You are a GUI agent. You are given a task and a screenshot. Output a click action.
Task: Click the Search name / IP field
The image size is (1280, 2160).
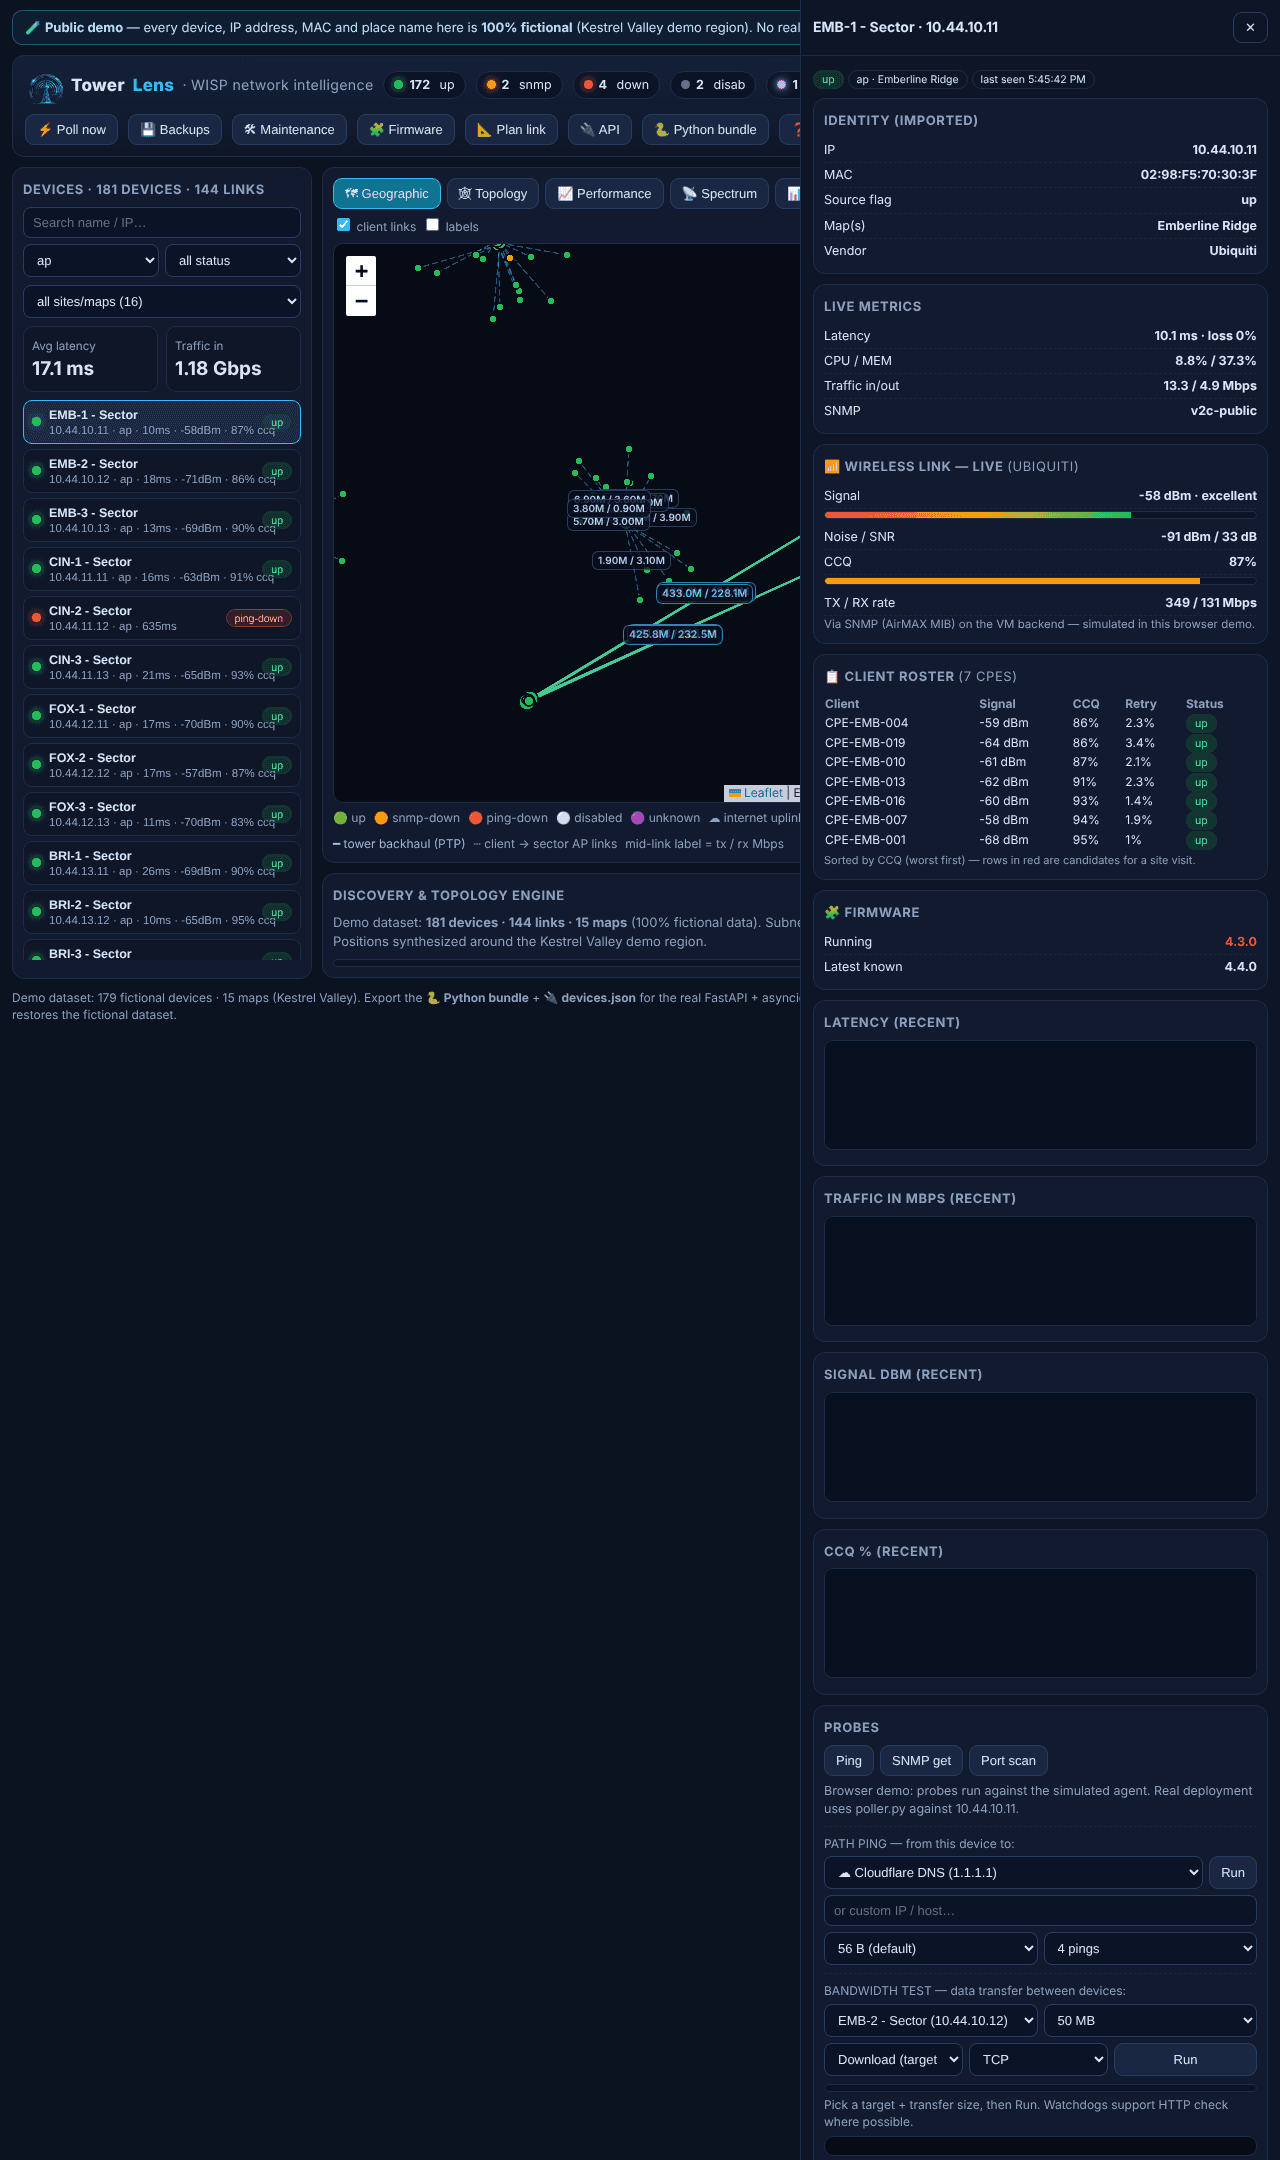click(x=162, y=223)
